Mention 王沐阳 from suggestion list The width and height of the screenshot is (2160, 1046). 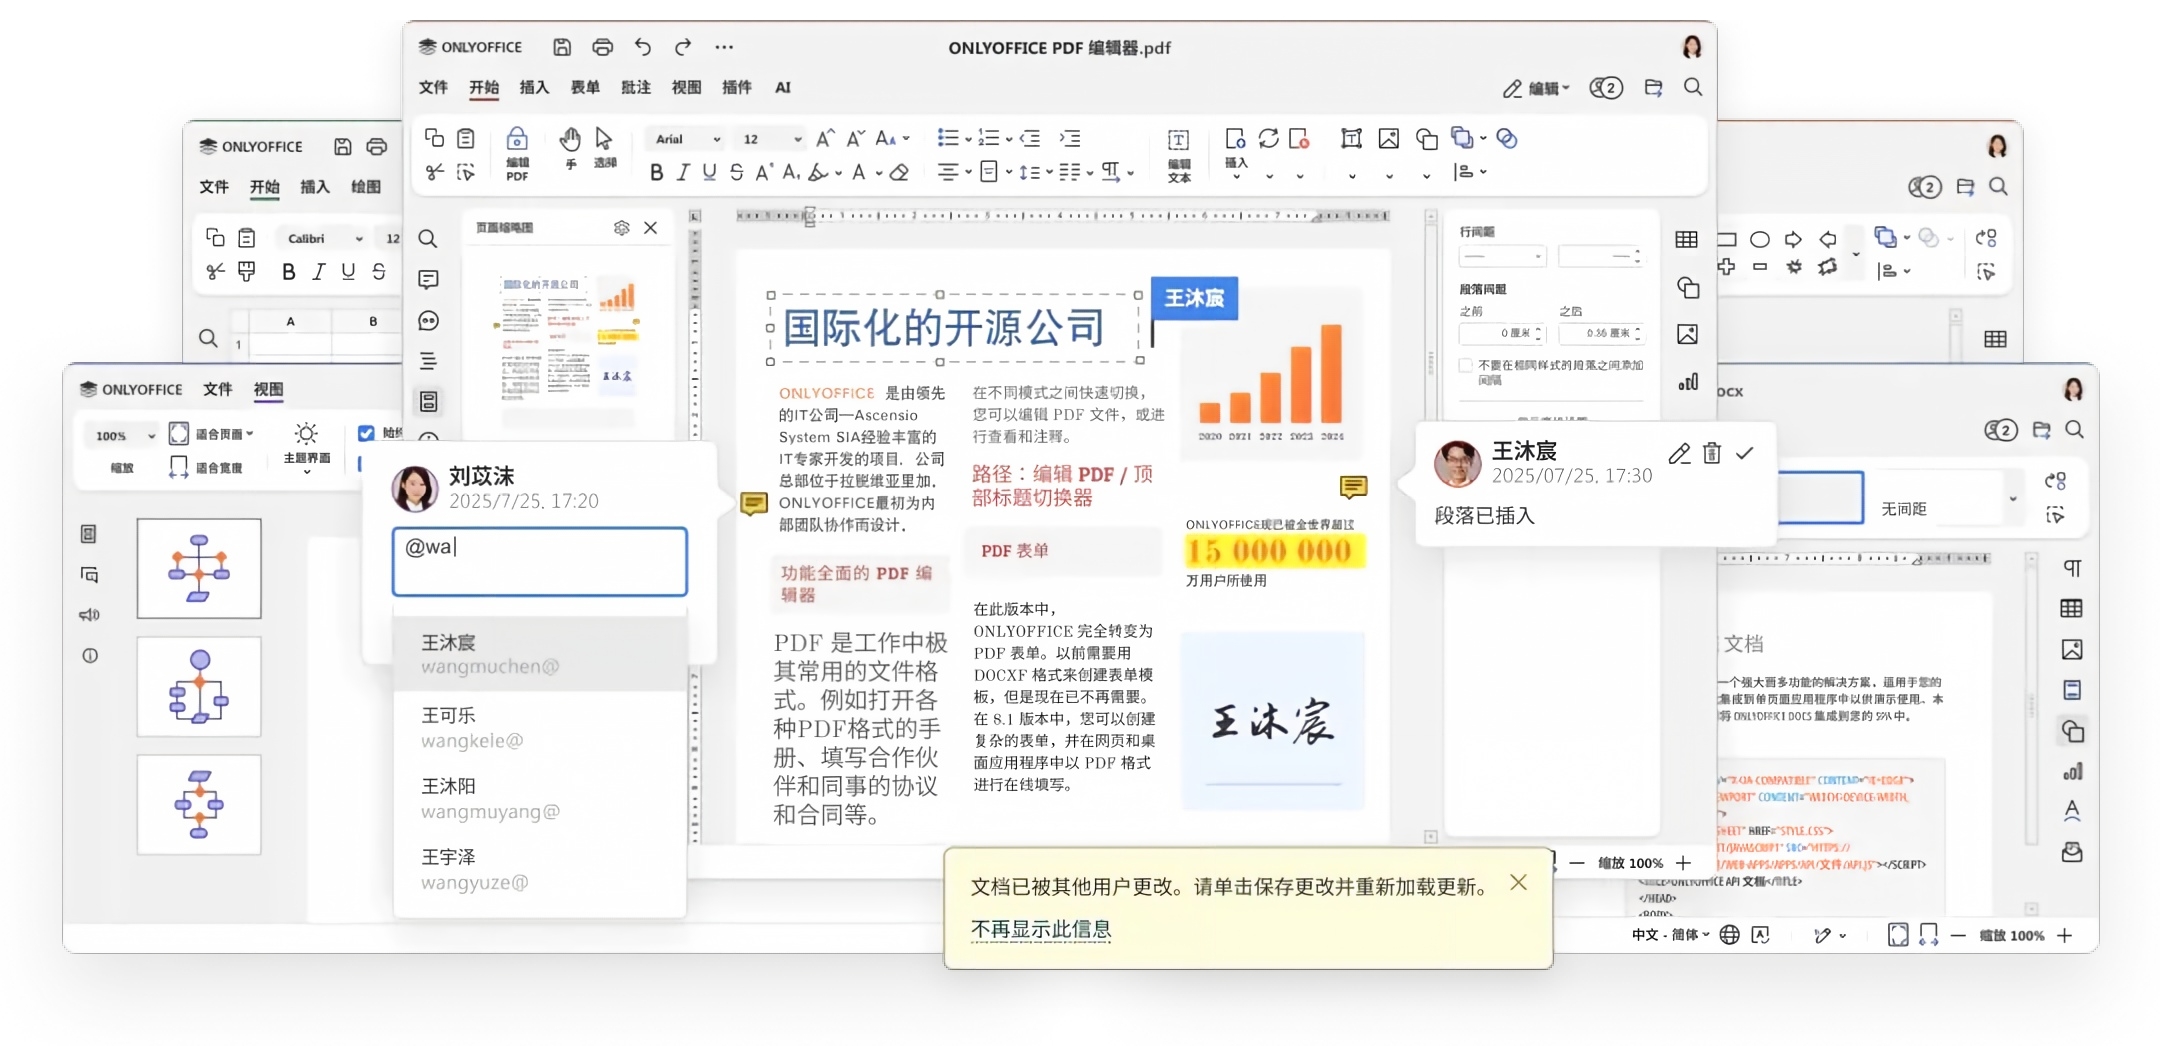540,798
